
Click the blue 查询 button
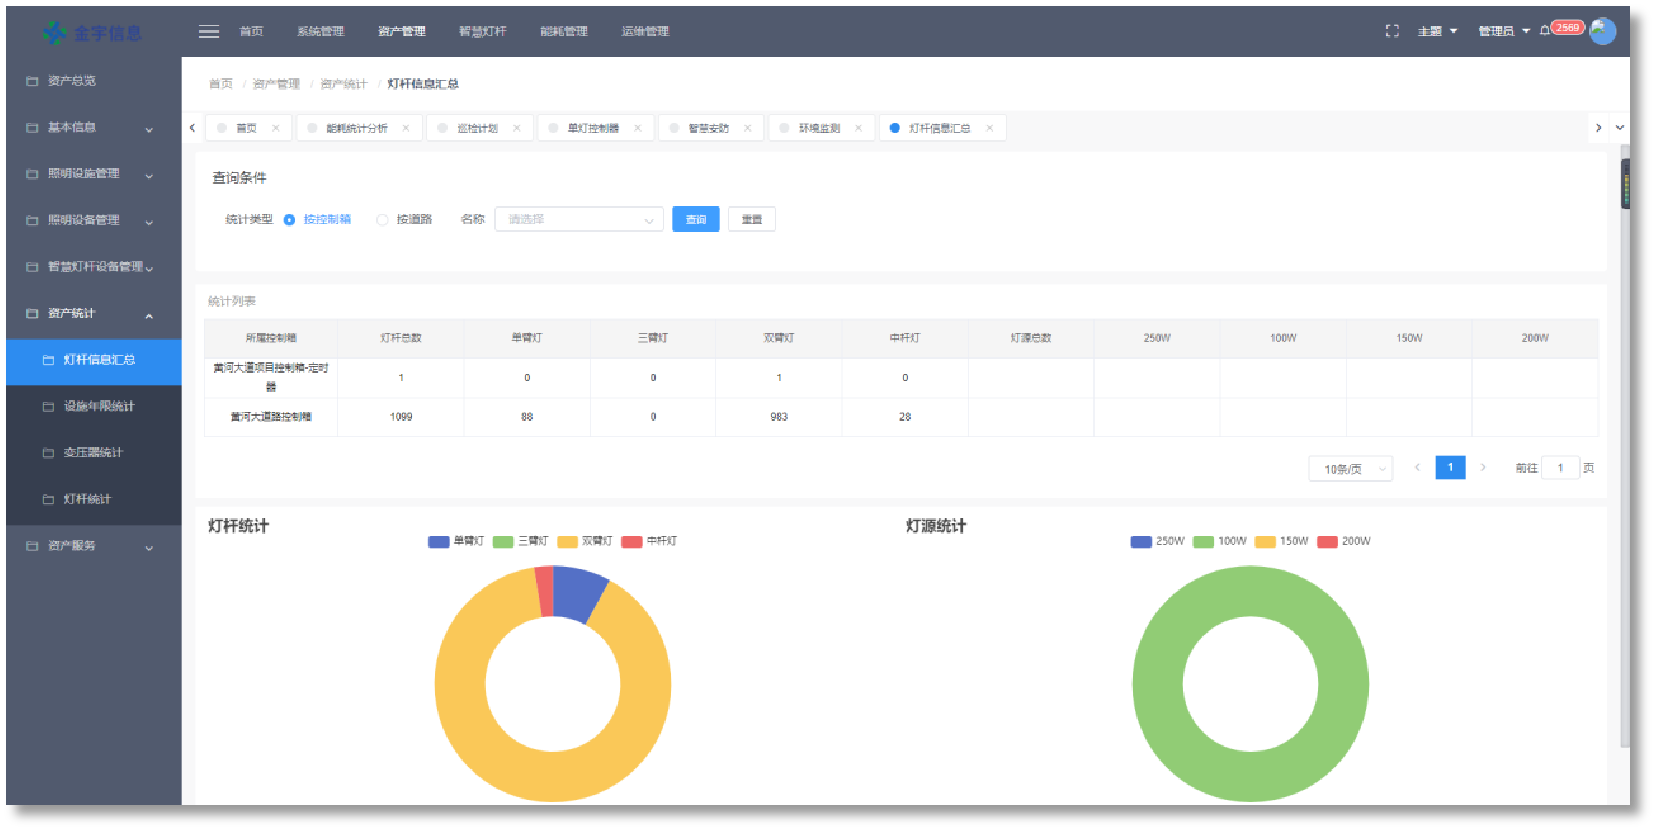tap(696, 219)
